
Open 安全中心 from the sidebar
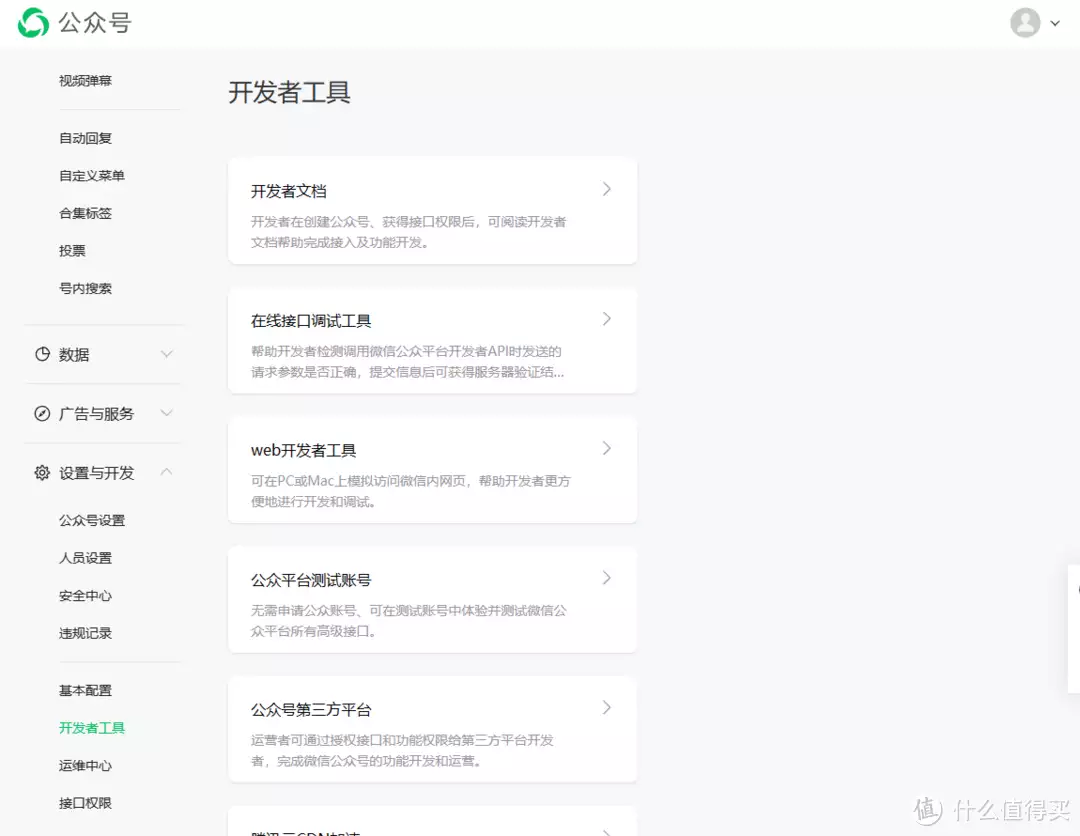85,595
